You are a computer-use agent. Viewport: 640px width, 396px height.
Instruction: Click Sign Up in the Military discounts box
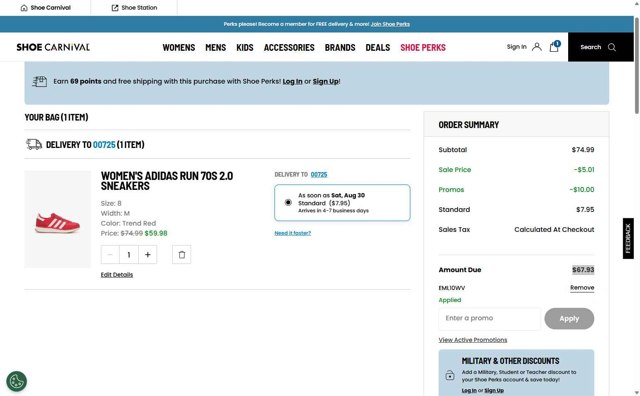[494, 391]
